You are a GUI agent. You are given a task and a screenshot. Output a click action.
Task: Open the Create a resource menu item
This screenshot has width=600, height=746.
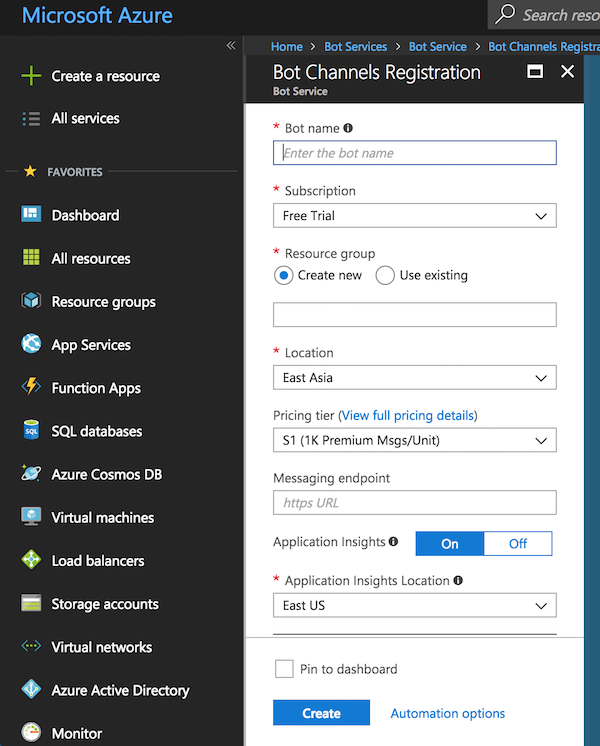pyautogui.click(x=106, y=76)
